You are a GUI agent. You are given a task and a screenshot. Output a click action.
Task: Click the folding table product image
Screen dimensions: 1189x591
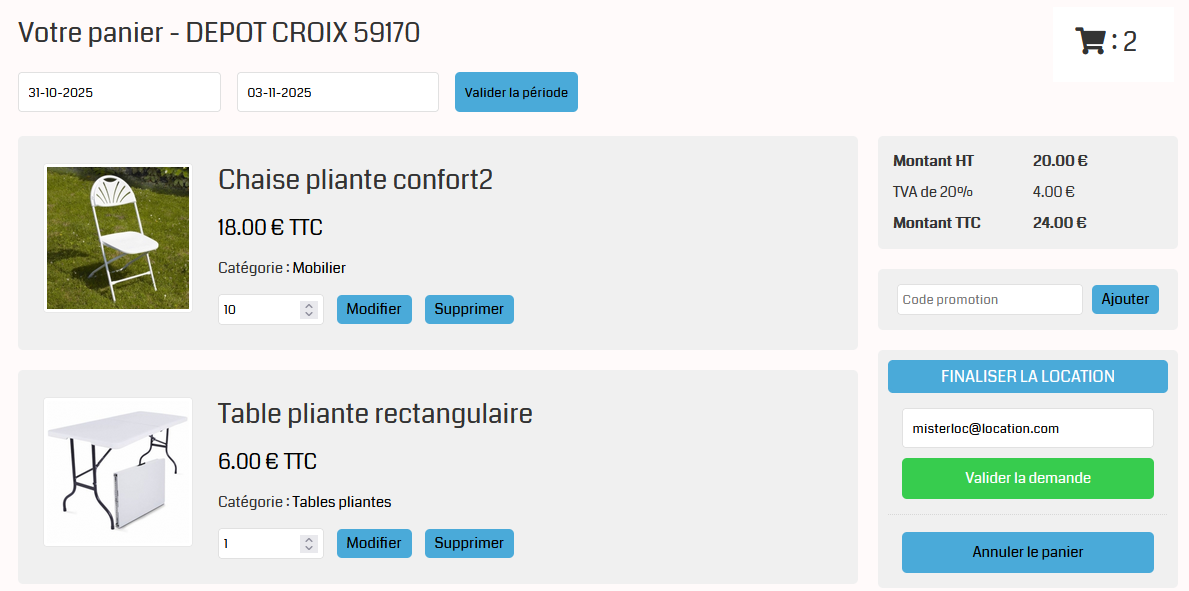118,472
